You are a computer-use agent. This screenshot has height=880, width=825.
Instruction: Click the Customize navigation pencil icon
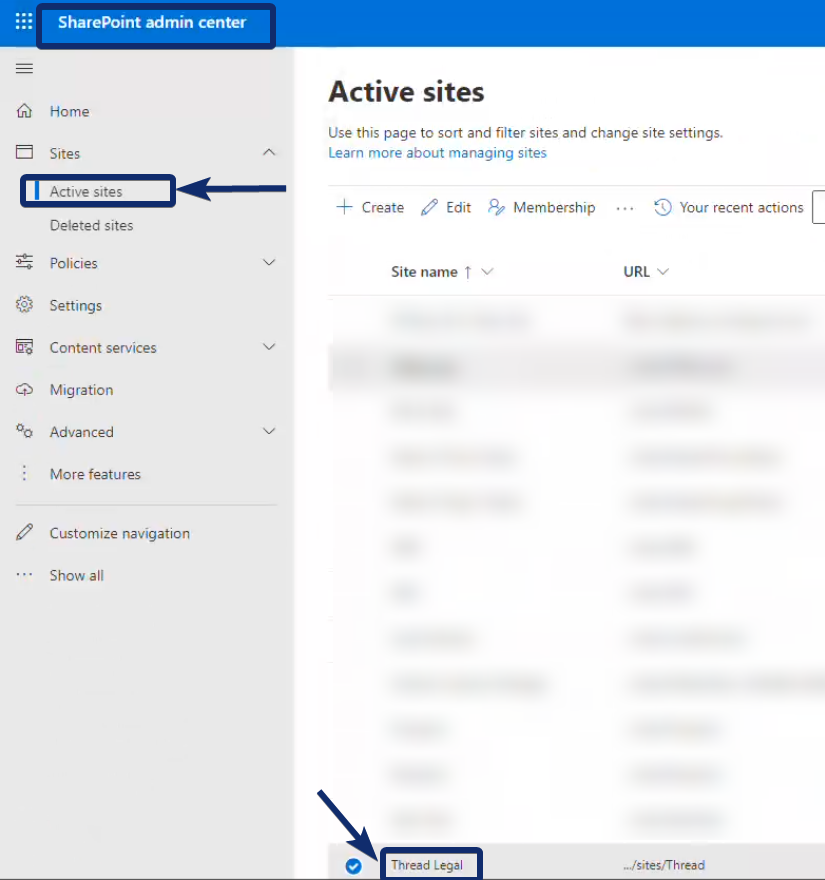[24, 532]
